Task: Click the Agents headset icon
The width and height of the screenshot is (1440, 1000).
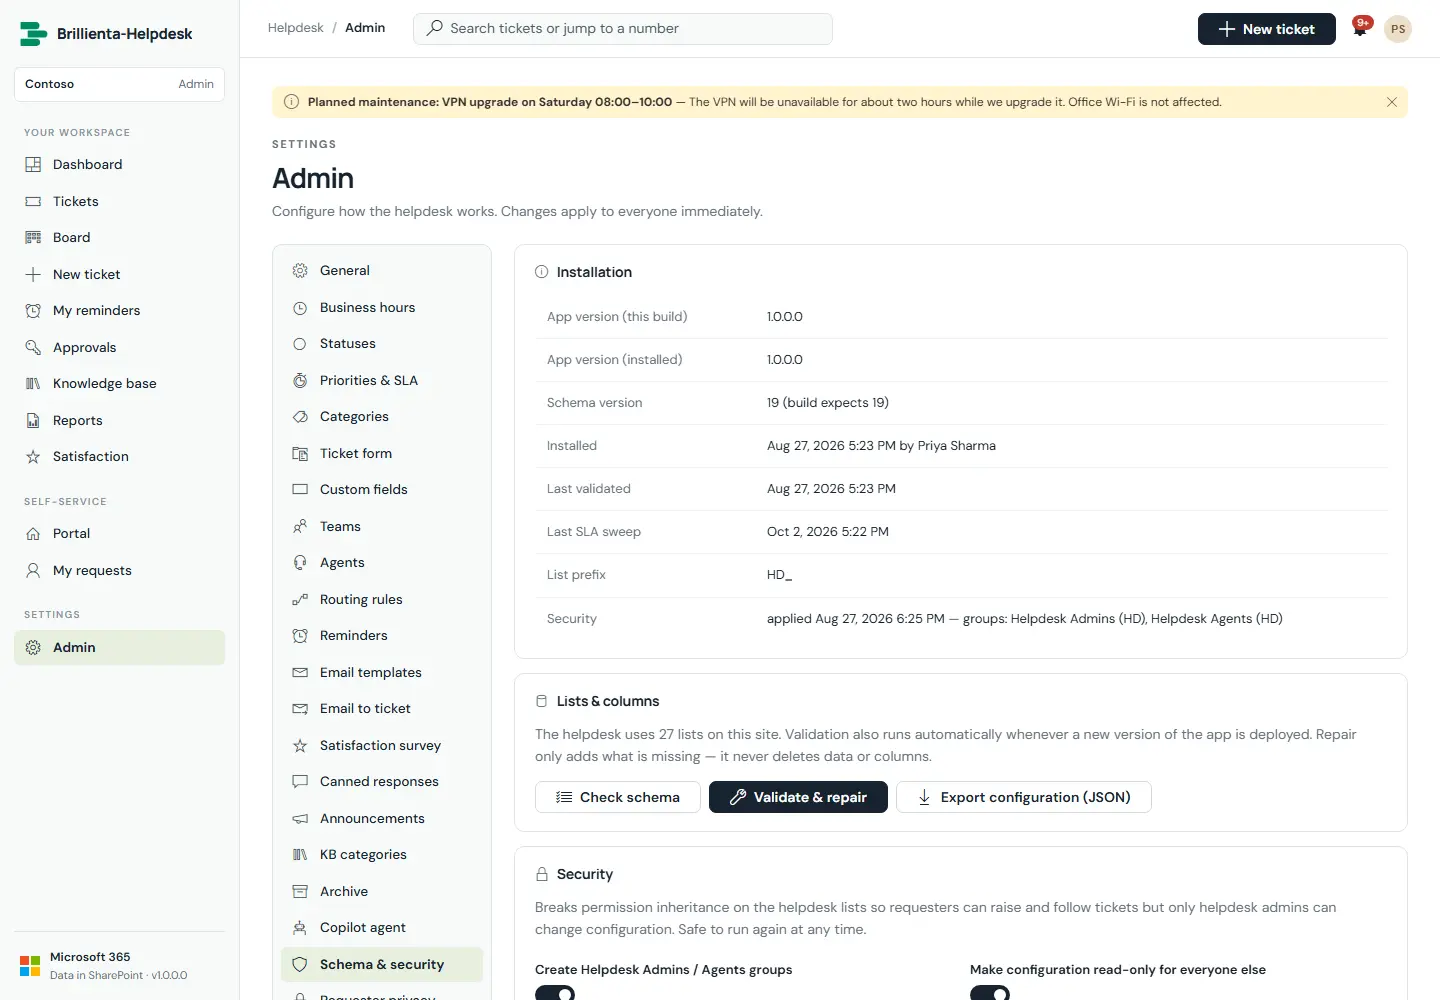Action: tap(300, 562)
